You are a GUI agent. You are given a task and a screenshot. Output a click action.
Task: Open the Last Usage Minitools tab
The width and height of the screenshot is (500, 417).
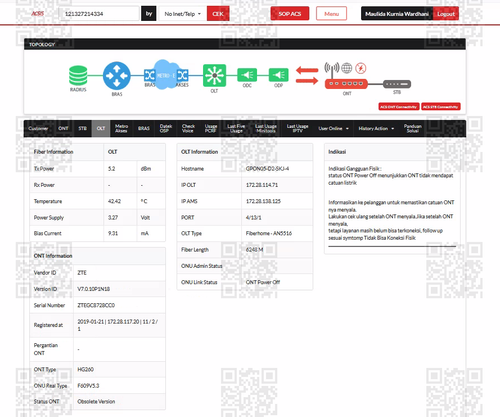[266, 128]
